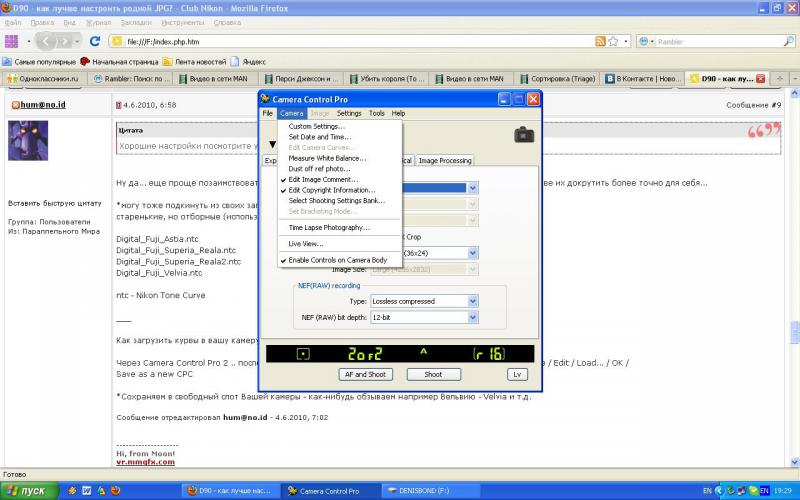Open the highlighted blue dropdown in Camera Control Pro
This screenshot has width=800, height=500.
(472, 188)
